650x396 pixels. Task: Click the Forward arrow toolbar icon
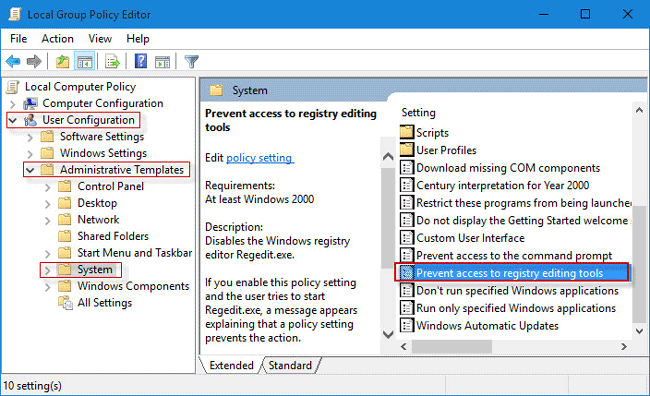pyautogui.click(x=34, y=62)
